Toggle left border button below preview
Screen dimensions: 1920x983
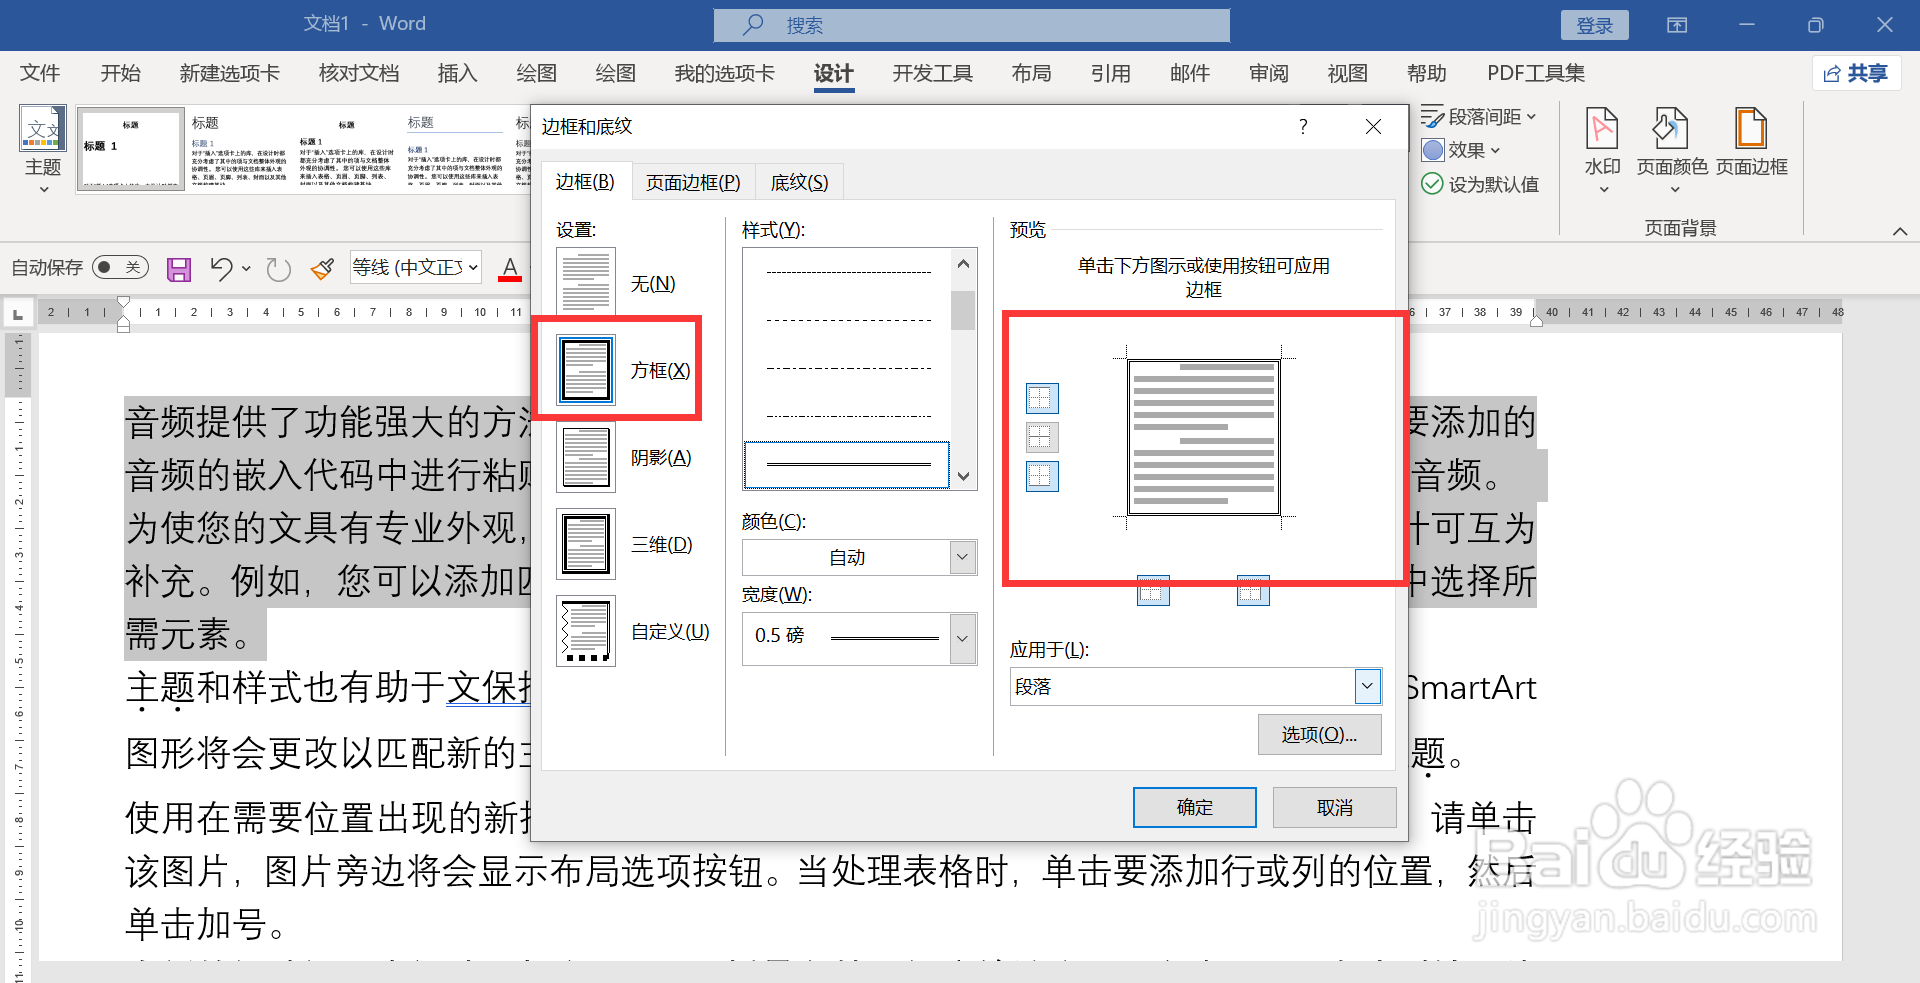(1153, 592)
